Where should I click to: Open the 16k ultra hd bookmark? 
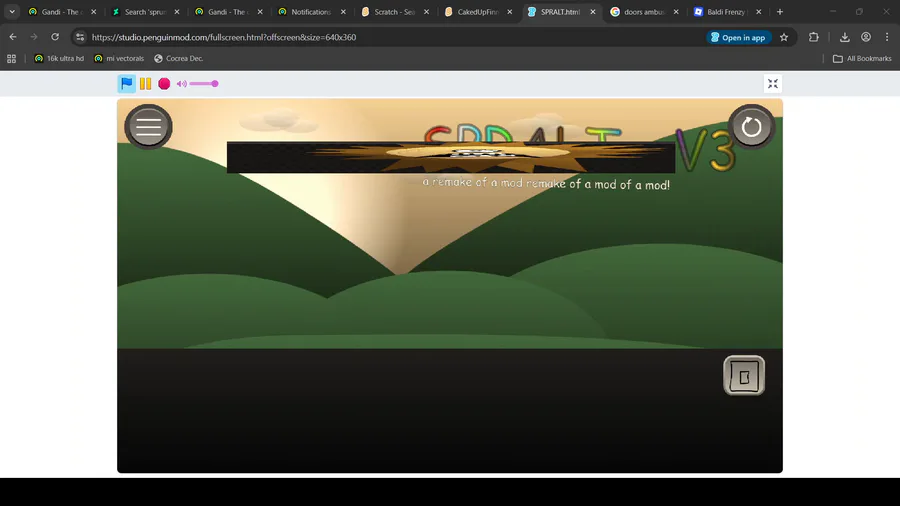pyautogui.click(x=59, y=59)
